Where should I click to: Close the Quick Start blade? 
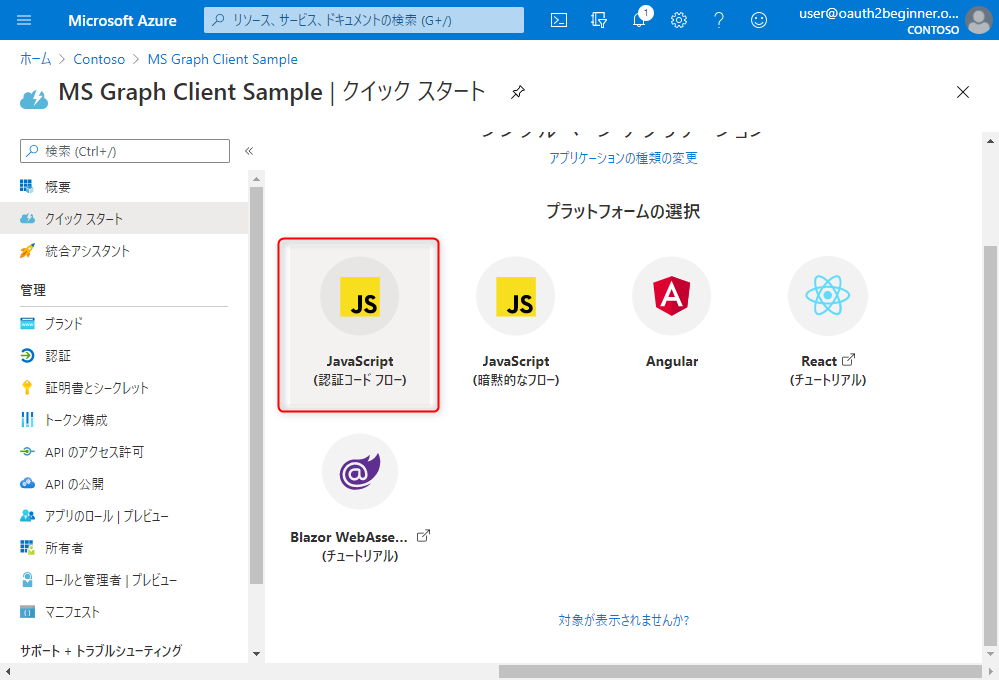[x=963, y=92]
